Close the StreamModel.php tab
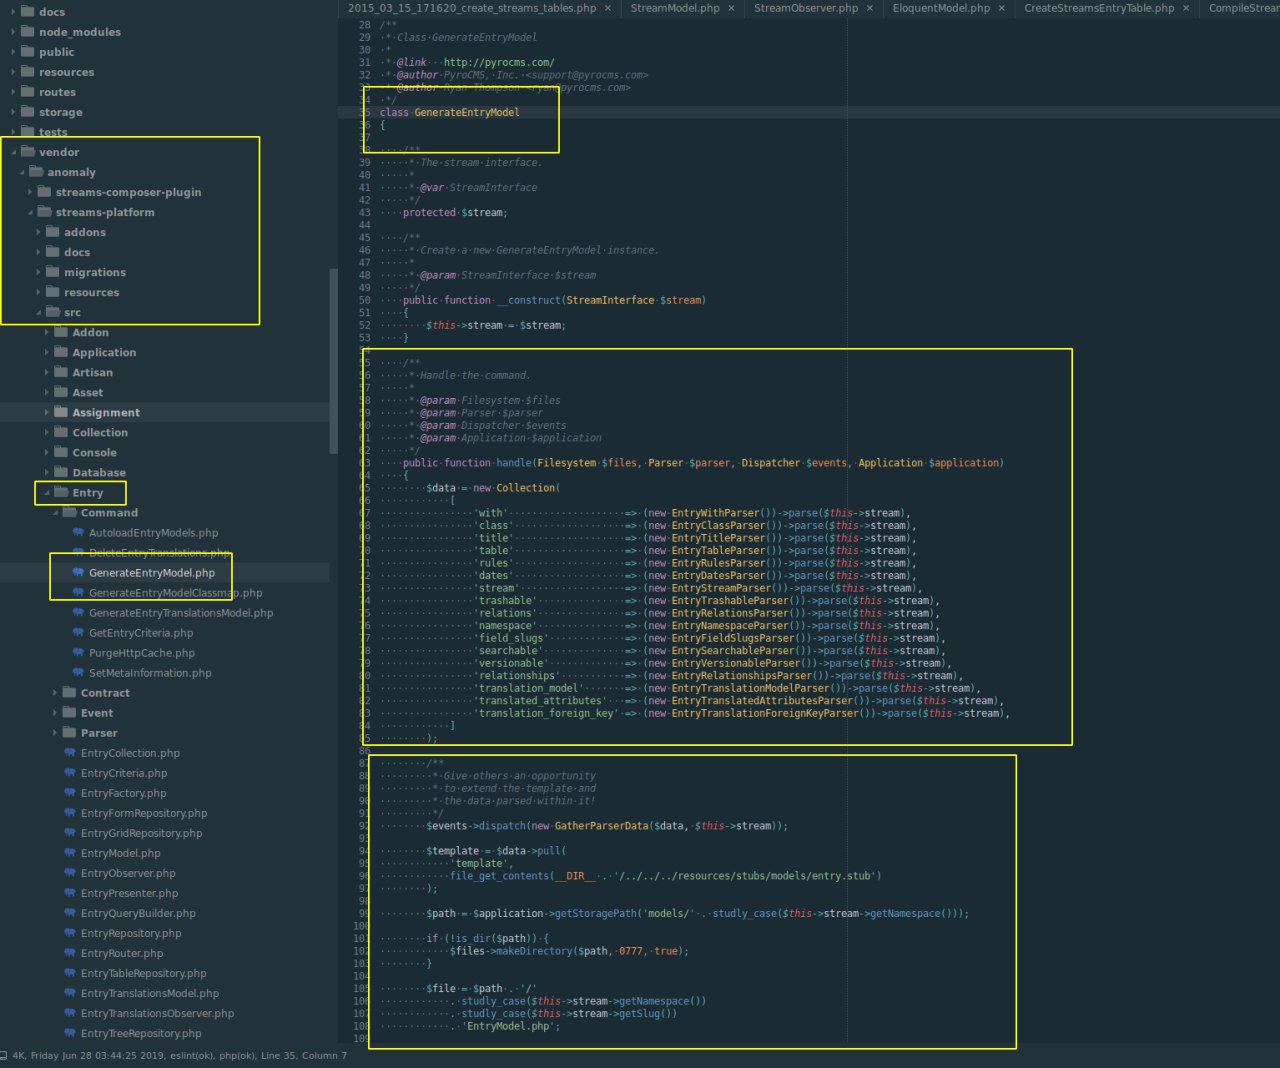The height and width of the screenshot is (1068, 1280). tap(731, 8)
